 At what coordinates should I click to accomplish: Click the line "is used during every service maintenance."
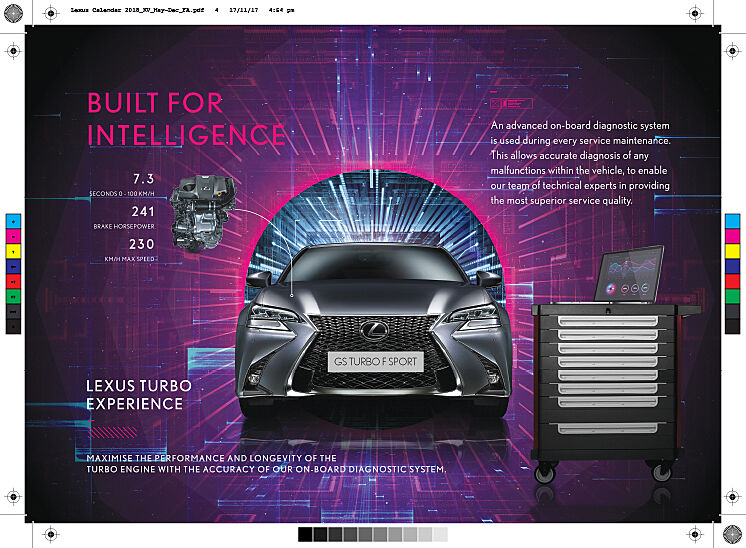pyautogui.click(x=580, y=141)
